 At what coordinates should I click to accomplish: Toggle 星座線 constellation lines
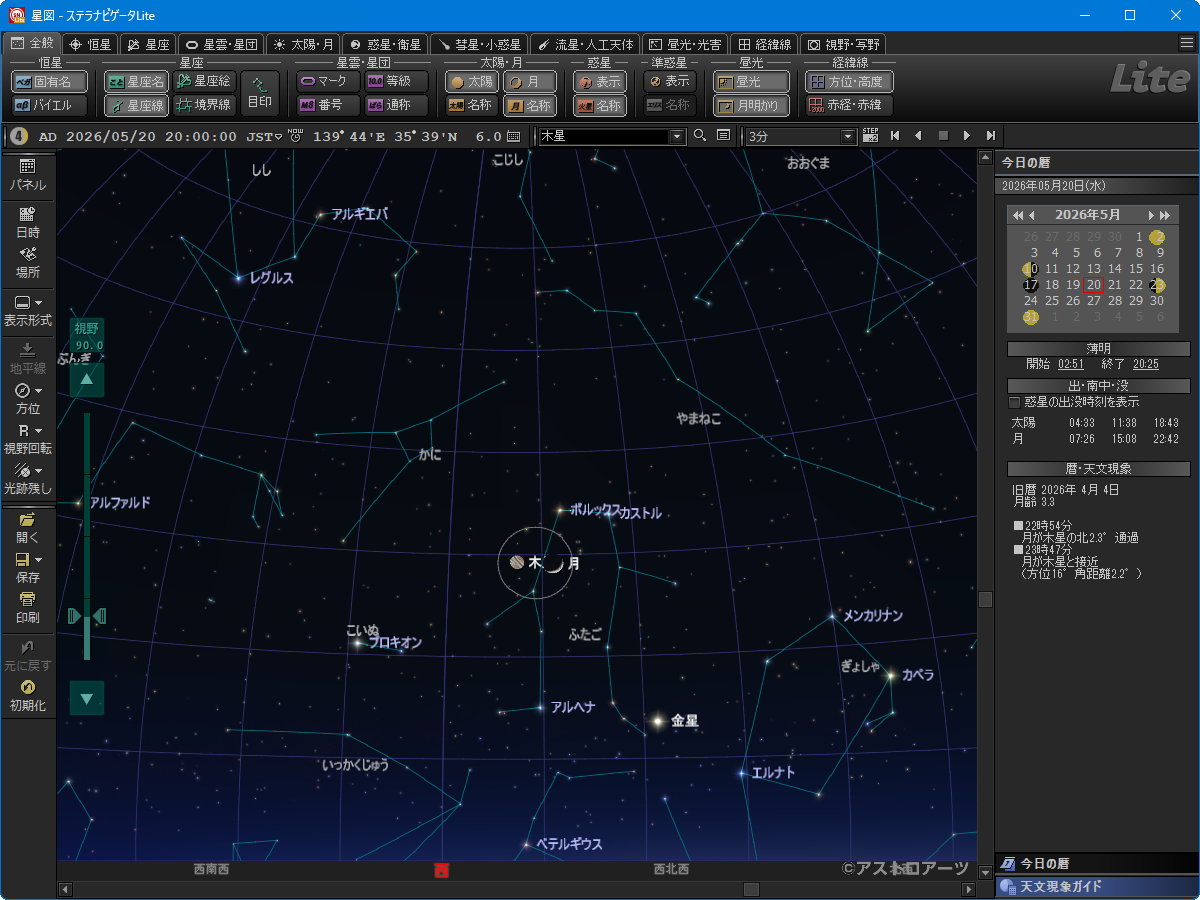pyautogui.click(x=137, y=105)
